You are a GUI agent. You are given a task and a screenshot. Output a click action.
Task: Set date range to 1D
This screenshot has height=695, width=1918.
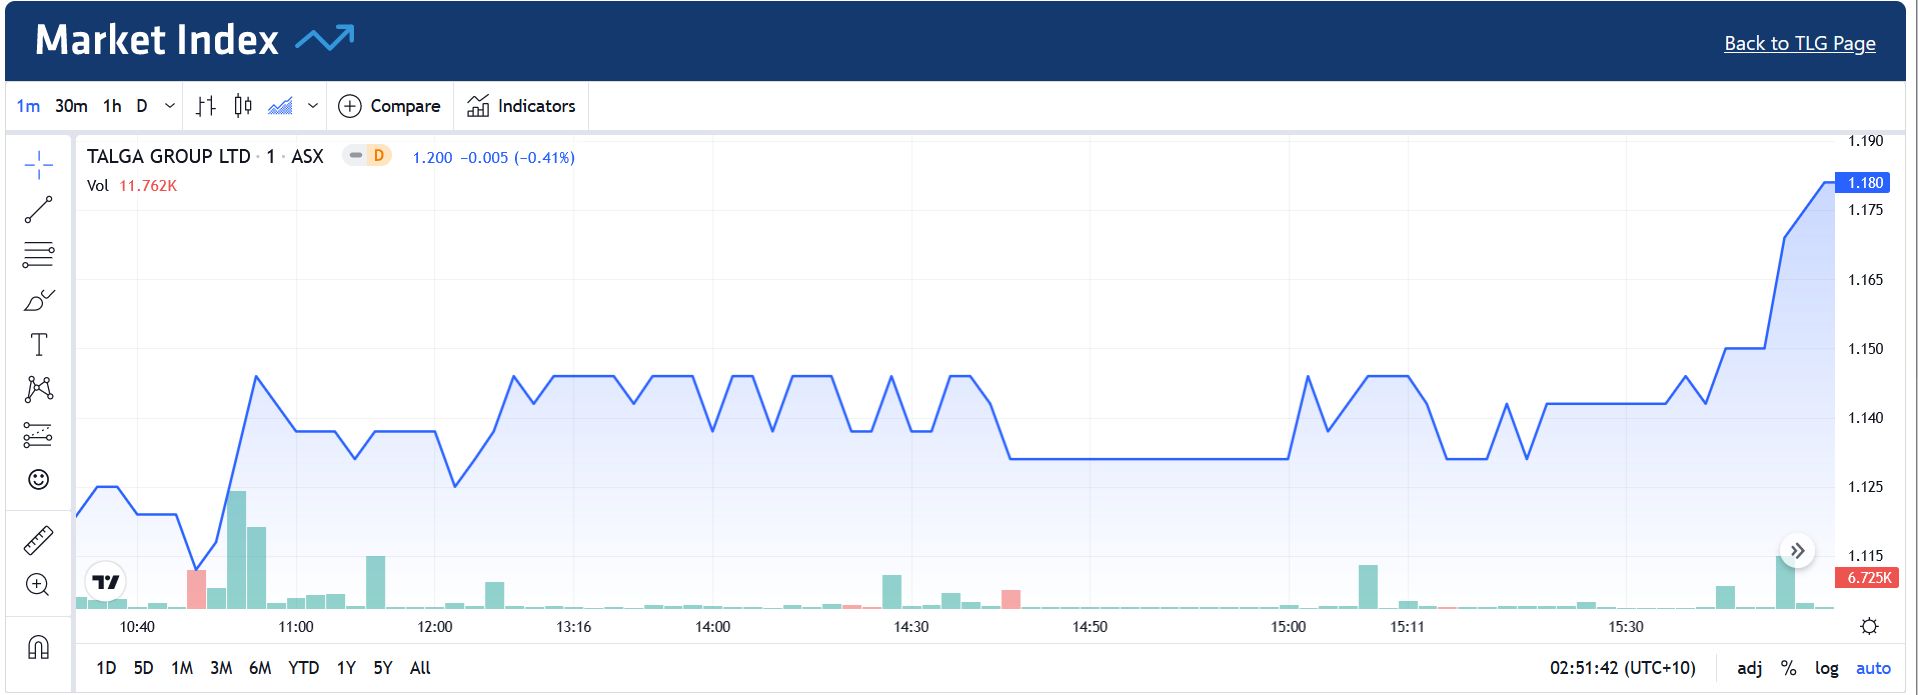point(106,668)
